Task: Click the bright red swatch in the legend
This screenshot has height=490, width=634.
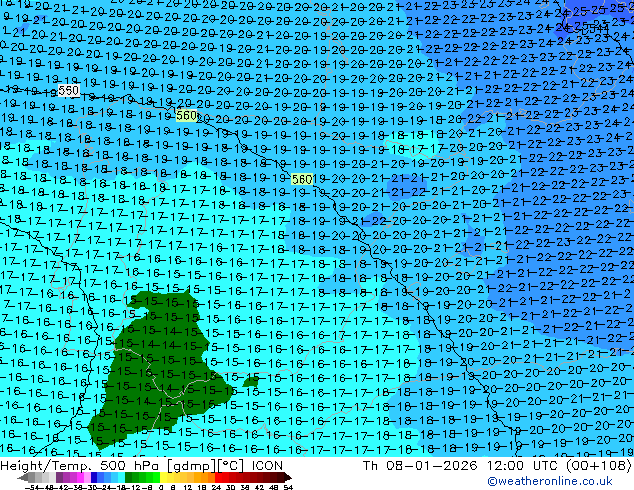Action: pos(218,477)
